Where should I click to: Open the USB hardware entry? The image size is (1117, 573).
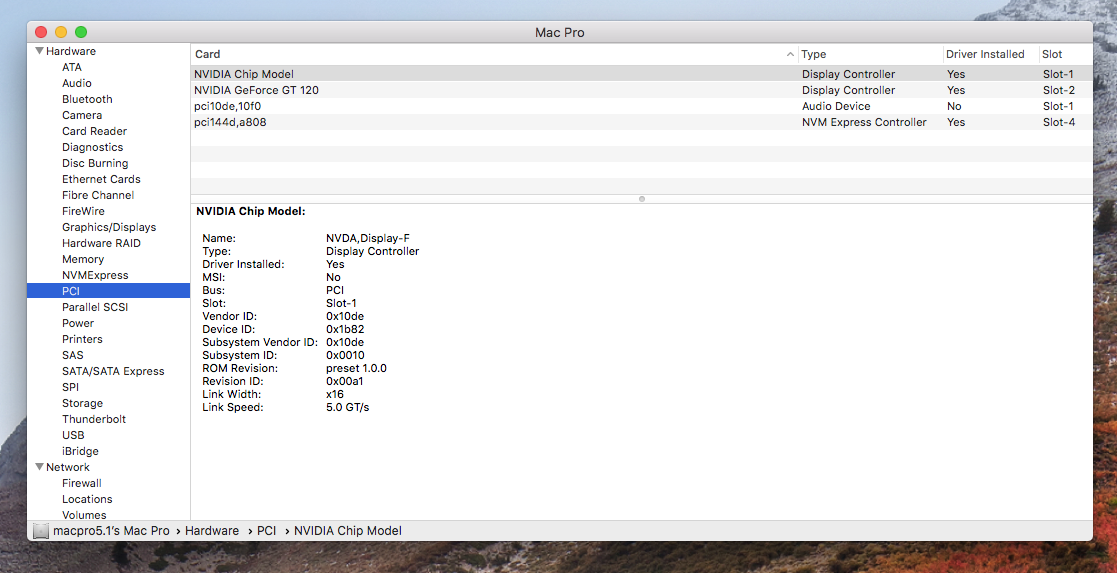pyautogui.click(x=73, y=435)
